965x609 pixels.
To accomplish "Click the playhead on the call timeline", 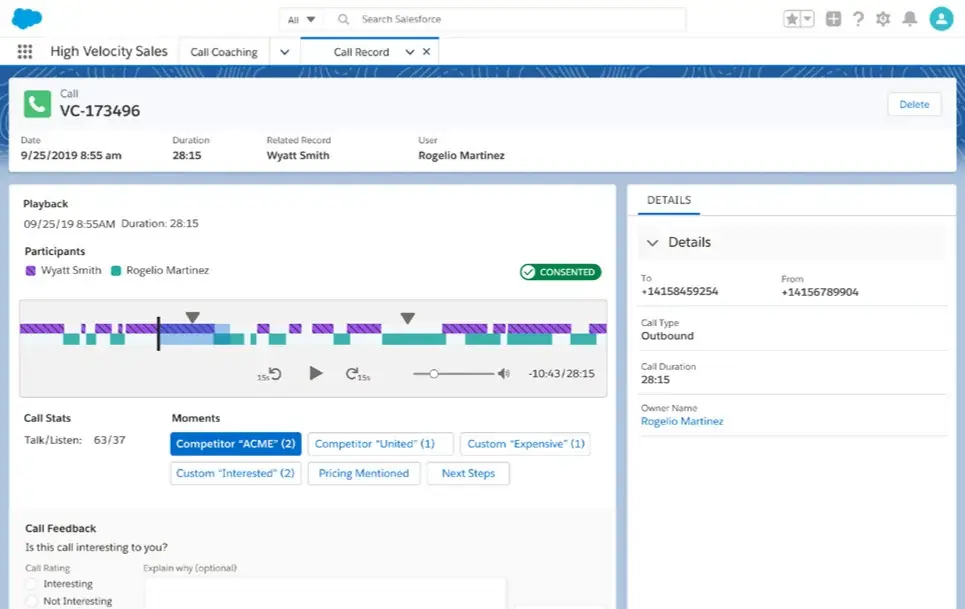I will point(158,333).
